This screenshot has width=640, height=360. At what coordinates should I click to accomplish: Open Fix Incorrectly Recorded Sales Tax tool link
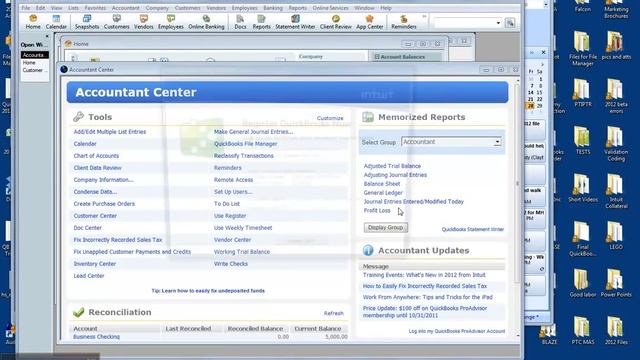tap(118, 240)
